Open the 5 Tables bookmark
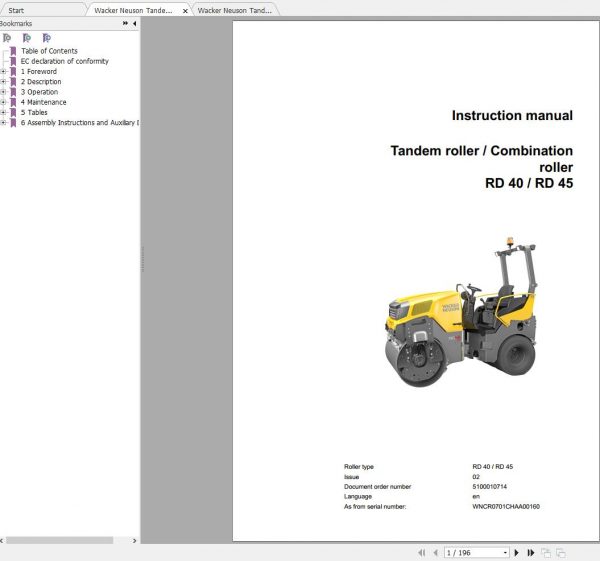Image resolution: width=600 pixels, height=561 pixels. click(x=34, y=113)
